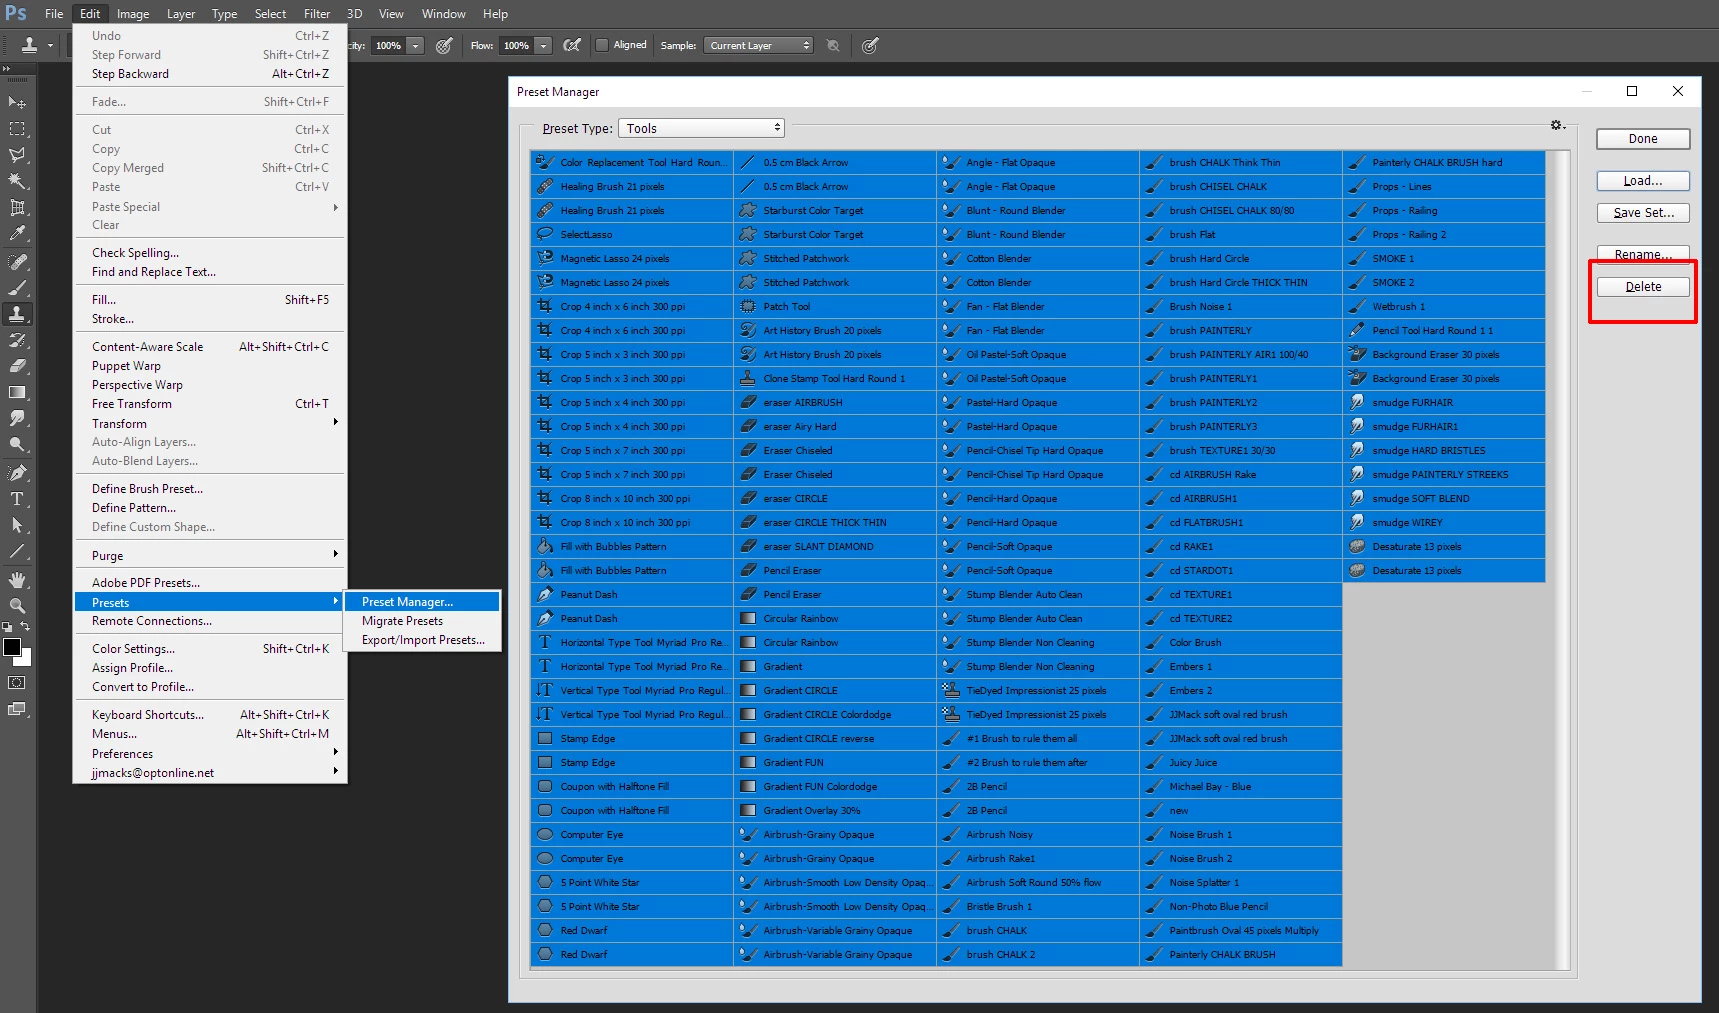This screenshot has width=1719, height=1013.
Task: Toggle ignore adjustment layers when cloning
Action: (x=832, y=45)
